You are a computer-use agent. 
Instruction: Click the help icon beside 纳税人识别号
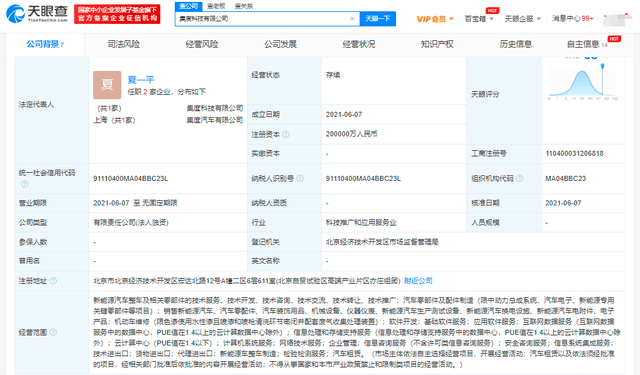(x=300, y=178)
